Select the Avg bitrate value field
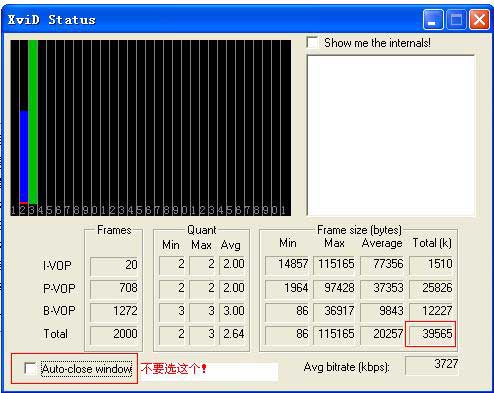494x393 pixels. tap(432, 365)
